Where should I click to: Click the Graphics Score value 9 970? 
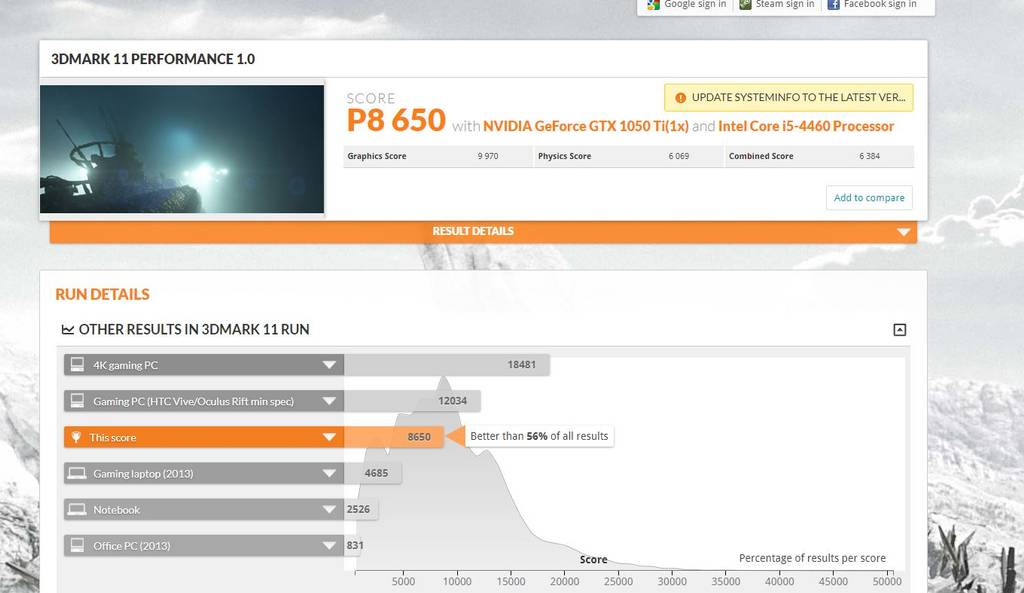click(488, 156)
